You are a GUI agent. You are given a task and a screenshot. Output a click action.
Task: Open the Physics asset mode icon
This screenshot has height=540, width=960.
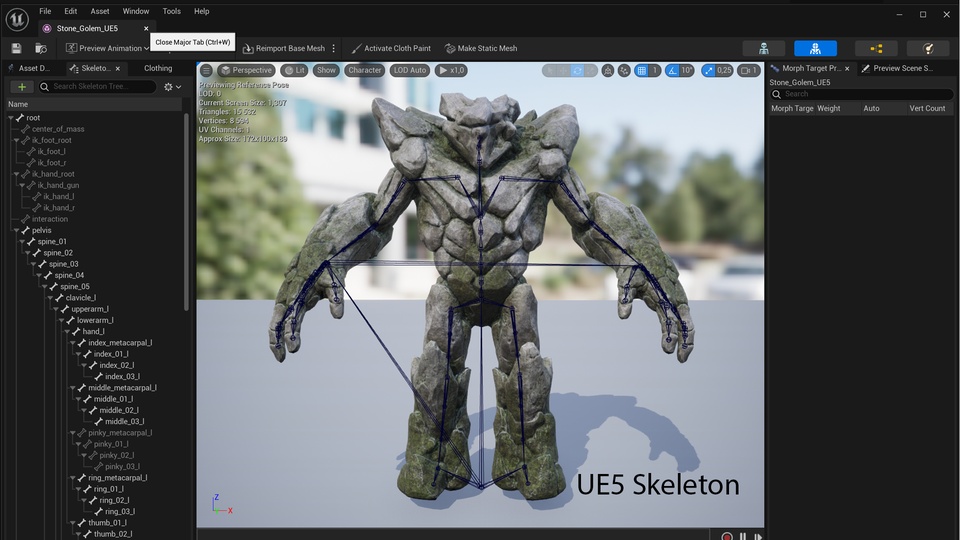(x=927, y=48)
